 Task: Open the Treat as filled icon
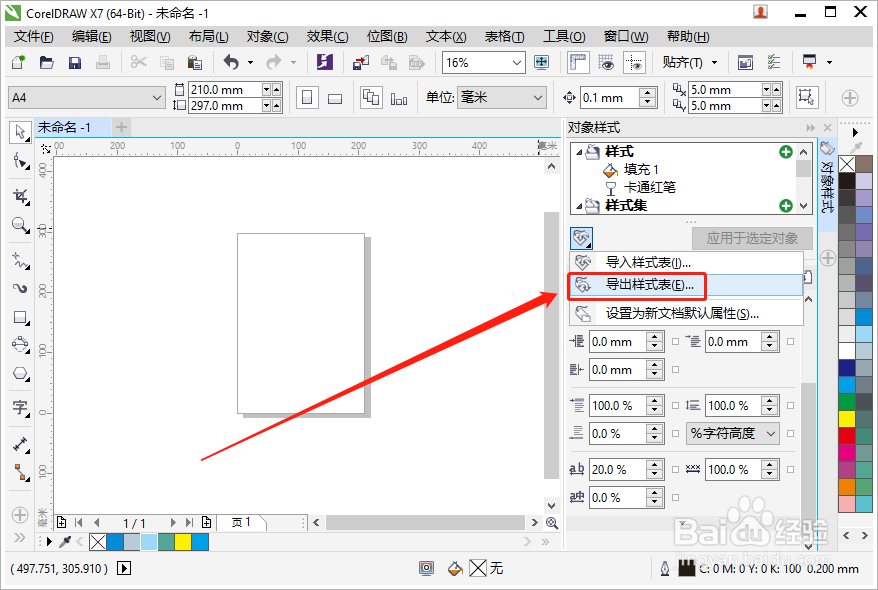pyautogui.click(x=806, y=98)
